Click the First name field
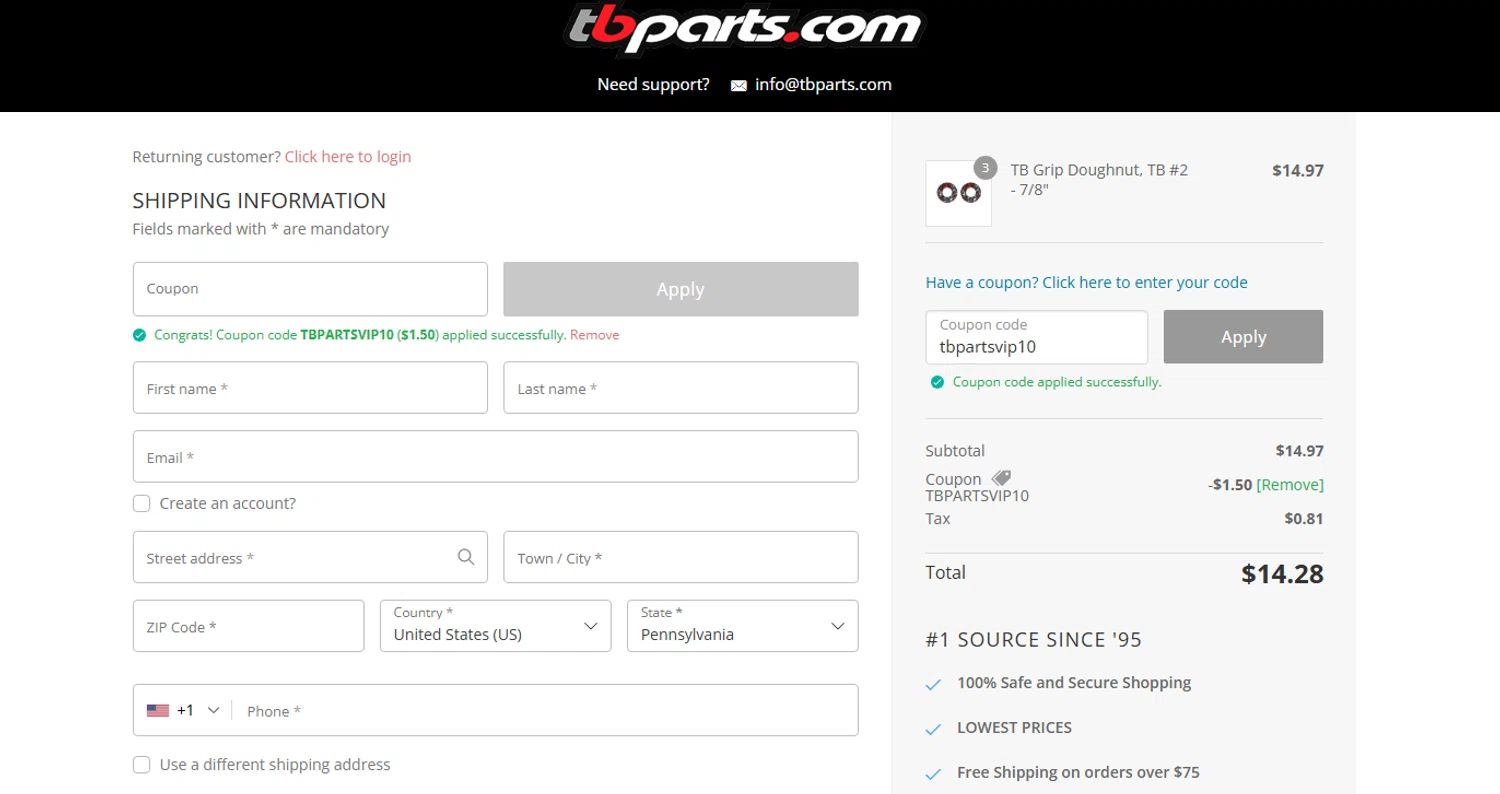The height and width of the screenshot is (794, 1500). click(x=310, y=388)
